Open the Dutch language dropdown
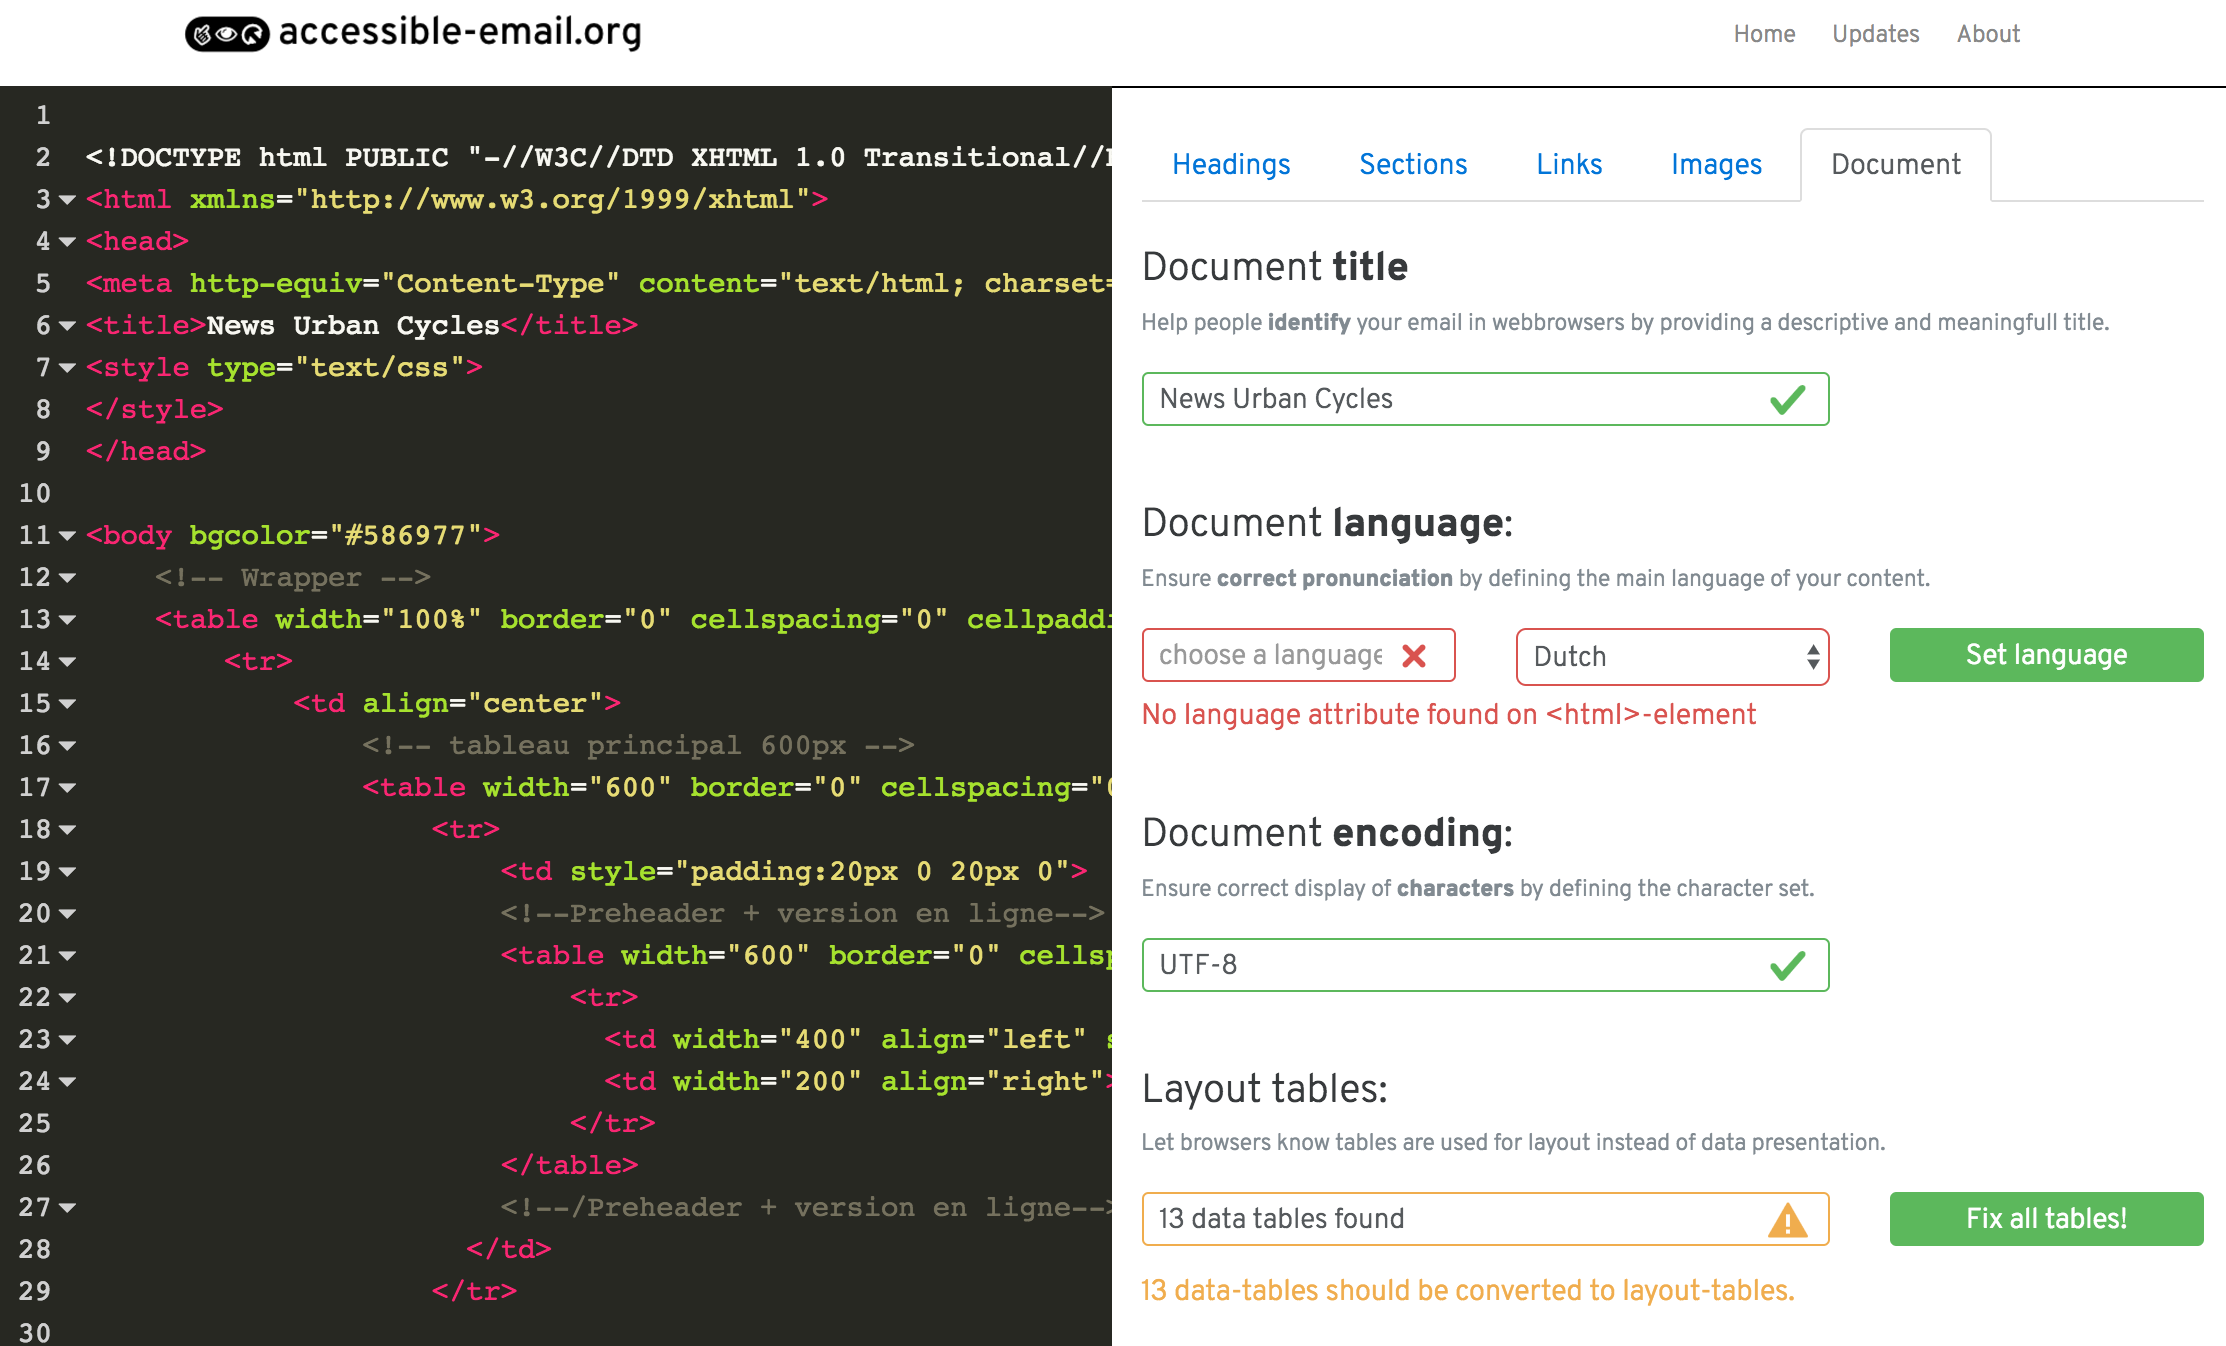2226x1346 pixels. coord(1672,657)
